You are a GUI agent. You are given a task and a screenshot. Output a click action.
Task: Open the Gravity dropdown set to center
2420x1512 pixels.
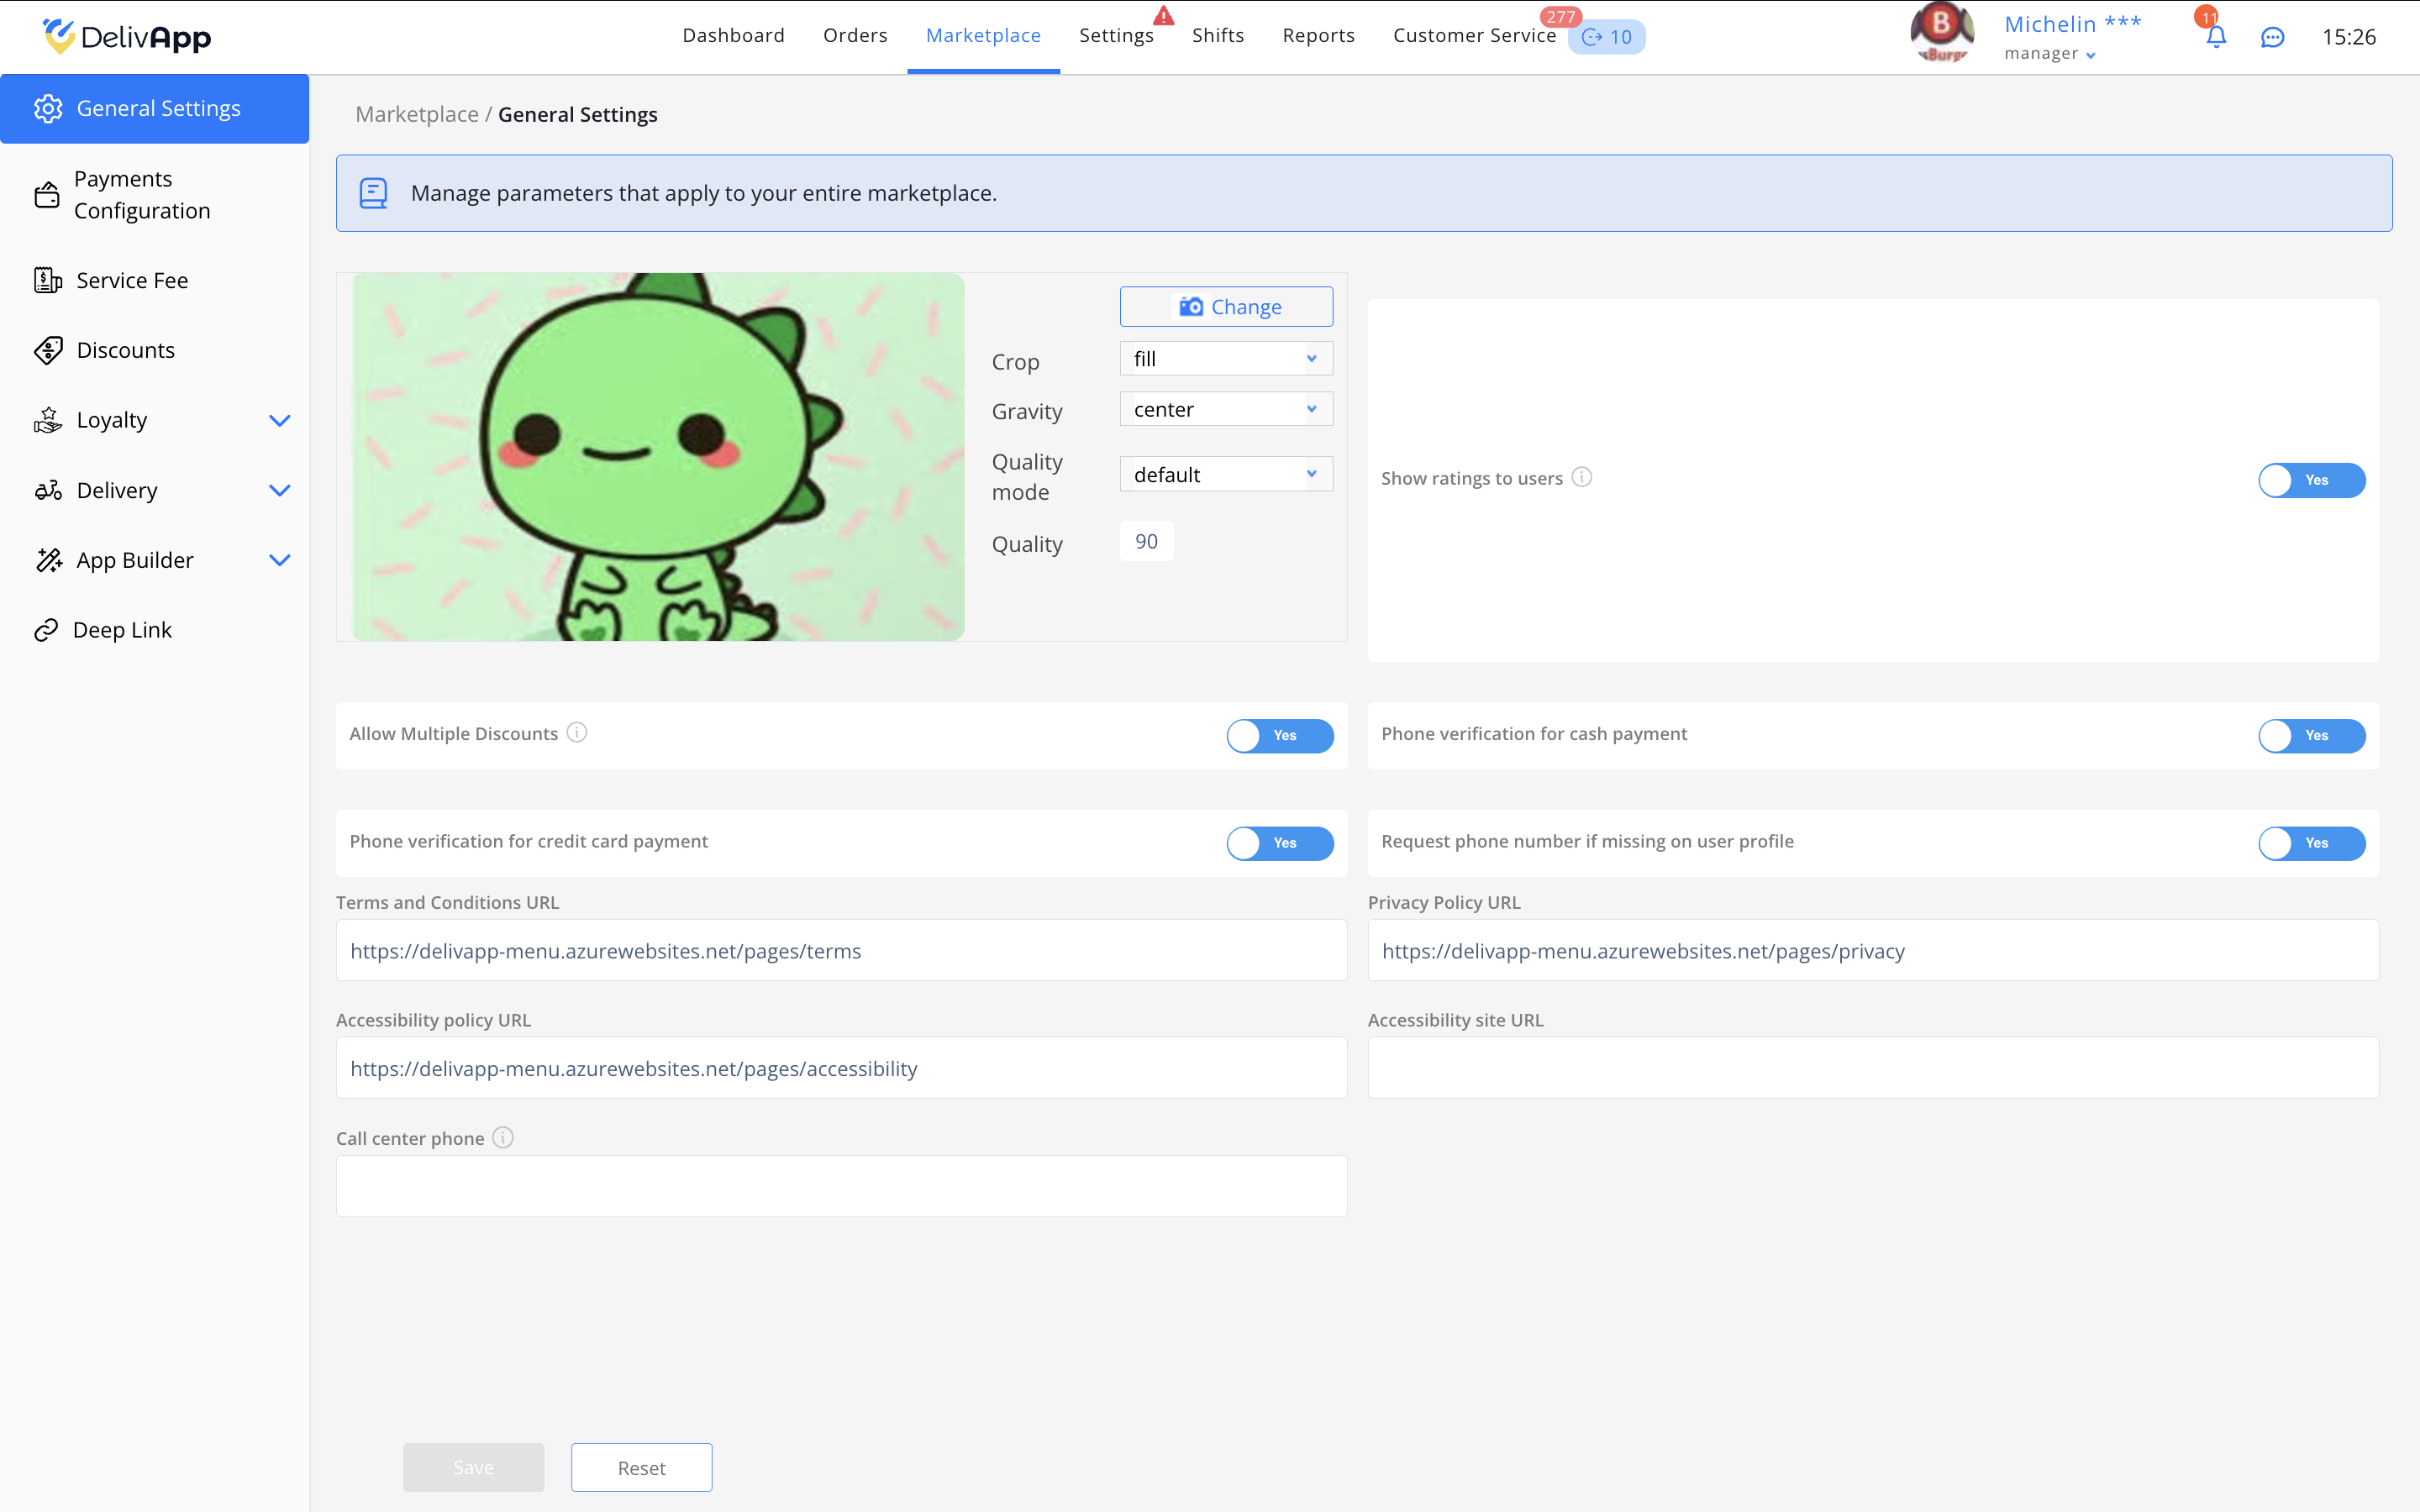tap(1225, 409)
